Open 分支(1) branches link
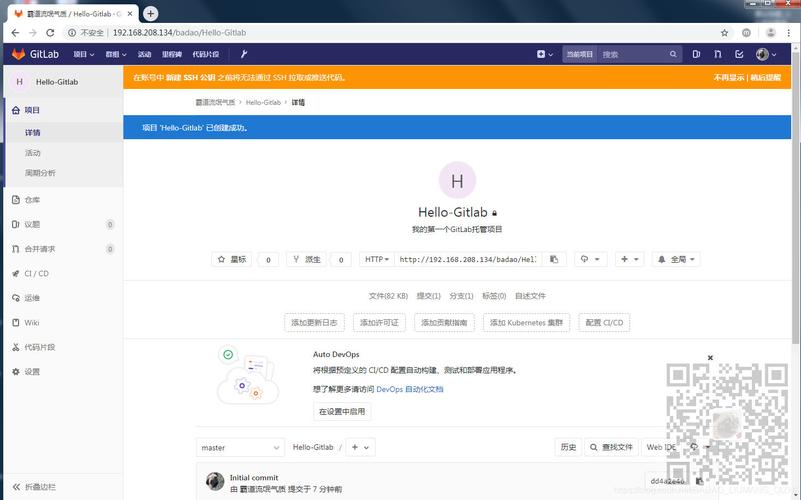 [461, 296]
